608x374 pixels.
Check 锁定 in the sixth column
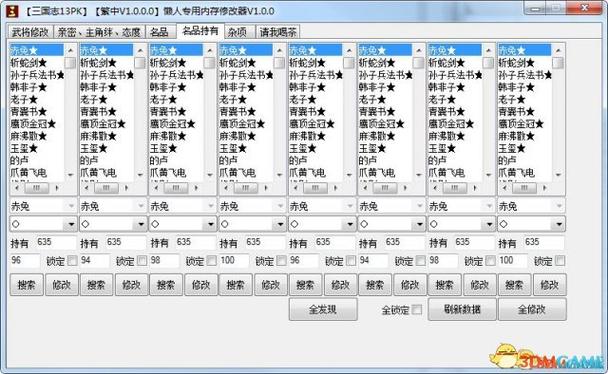coord(420,261)
